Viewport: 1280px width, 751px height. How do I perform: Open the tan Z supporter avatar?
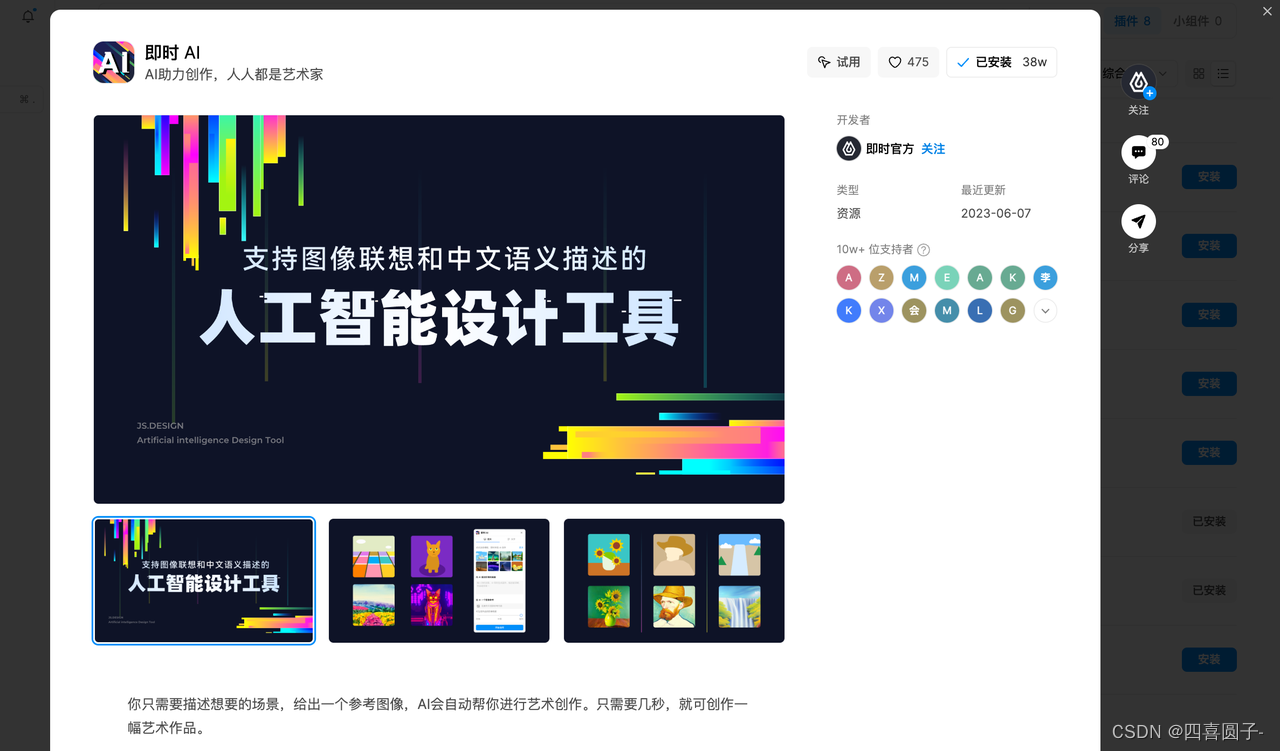tap(881, 278)
